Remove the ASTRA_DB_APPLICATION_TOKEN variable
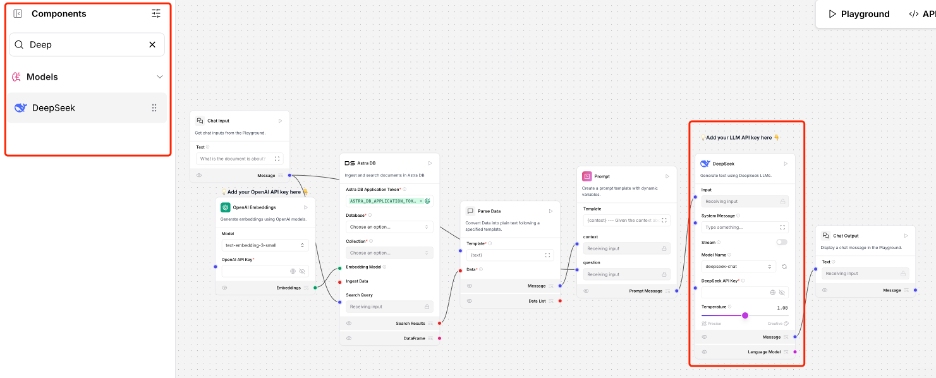Viewport: 936px width, 378px height. click(421, 201)
